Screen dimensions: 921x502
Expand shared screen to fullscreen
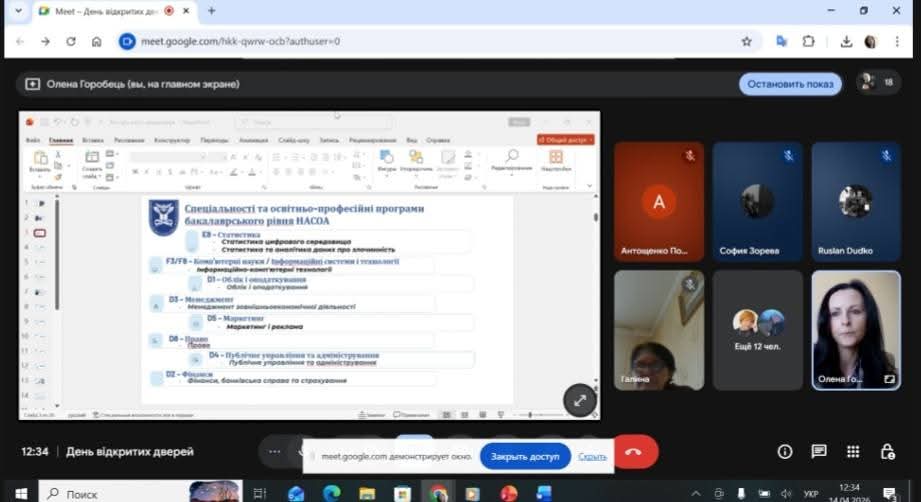579,399
